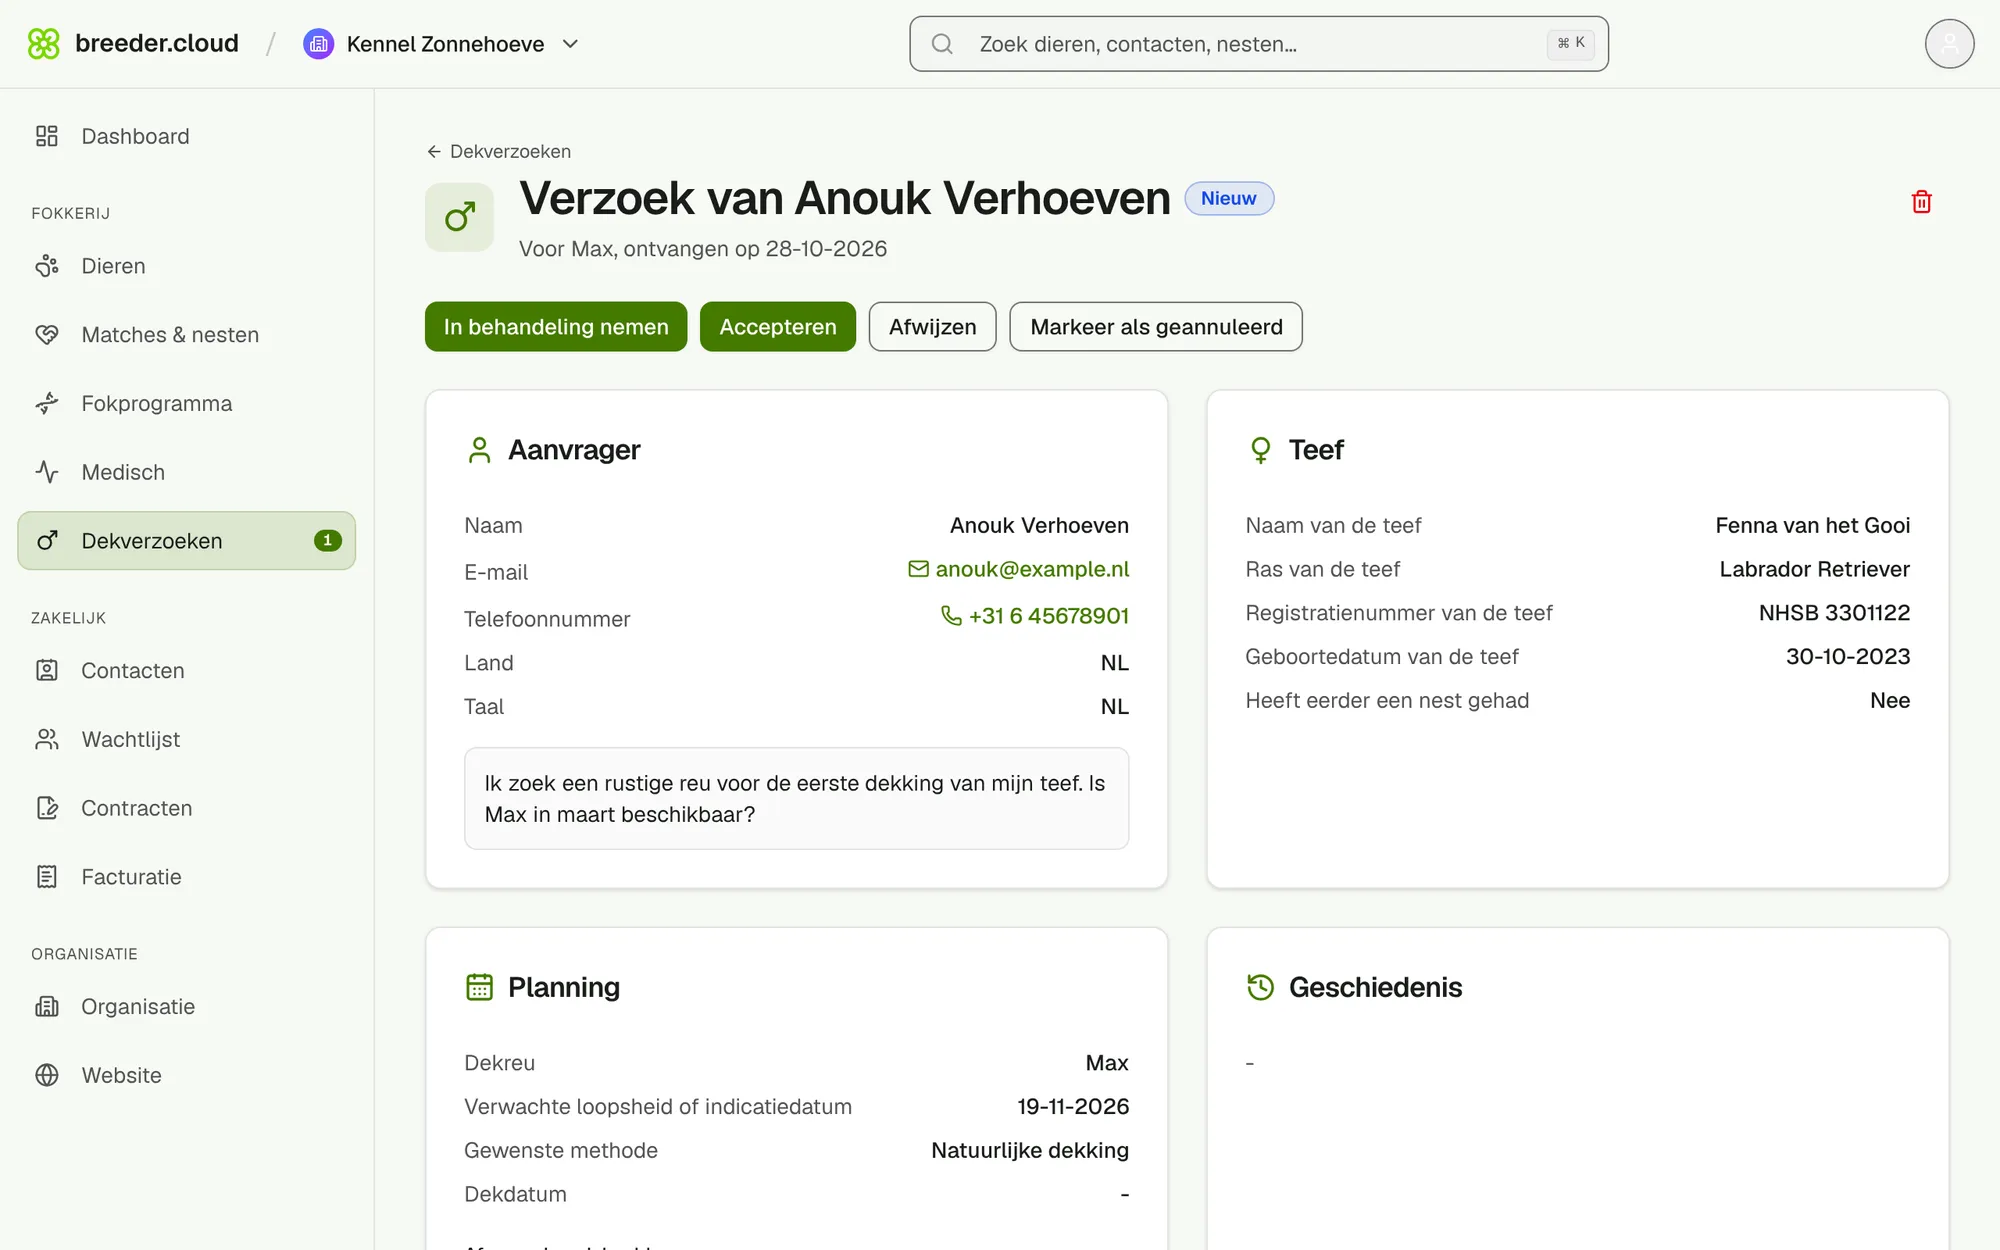
Task: Click the purple kennel building icon
Action: 318,44
